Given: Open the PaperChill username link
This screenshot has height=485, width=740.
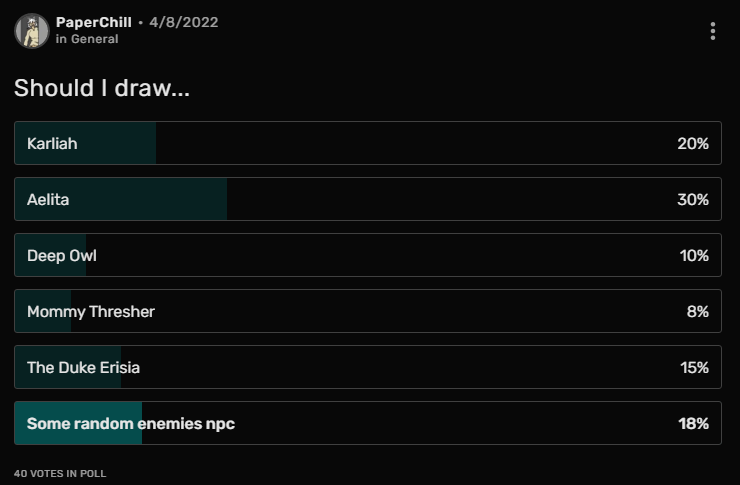Looking at the screenshot, I should coord(94,22).
